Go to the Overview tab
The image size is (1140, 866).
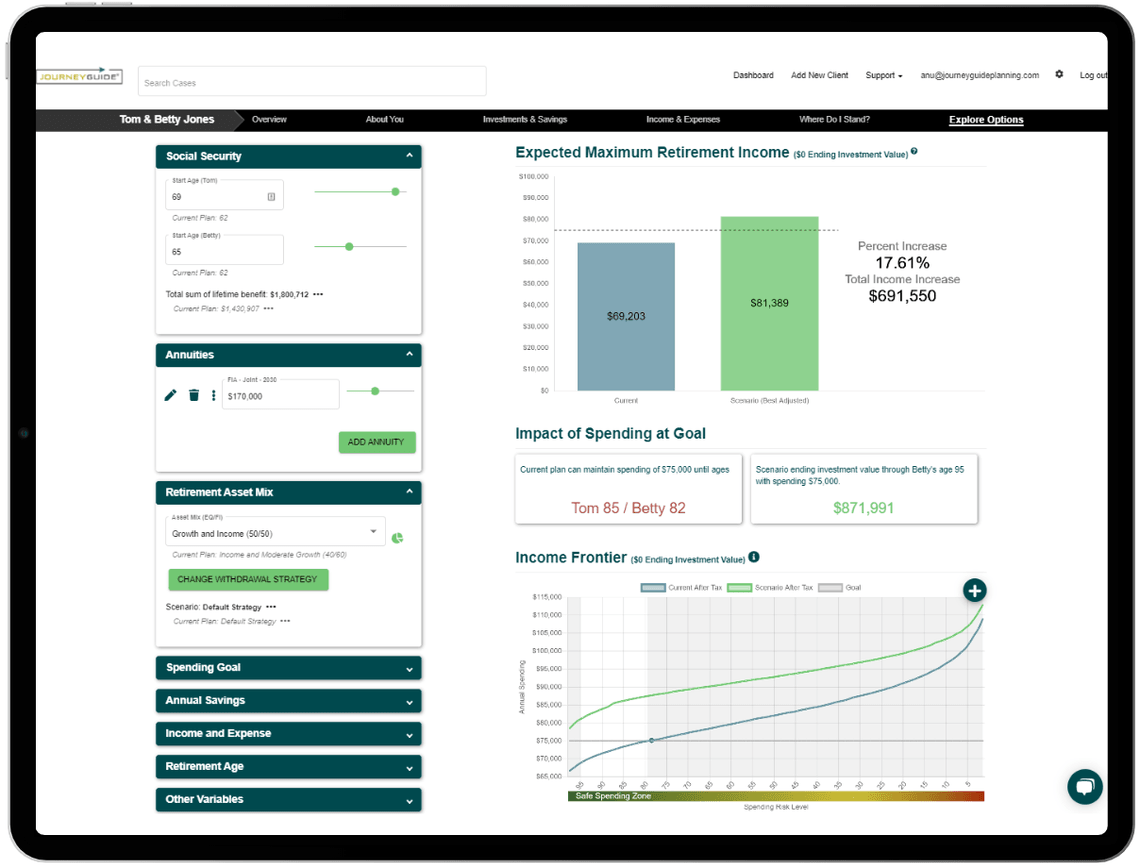coord(269,119)
